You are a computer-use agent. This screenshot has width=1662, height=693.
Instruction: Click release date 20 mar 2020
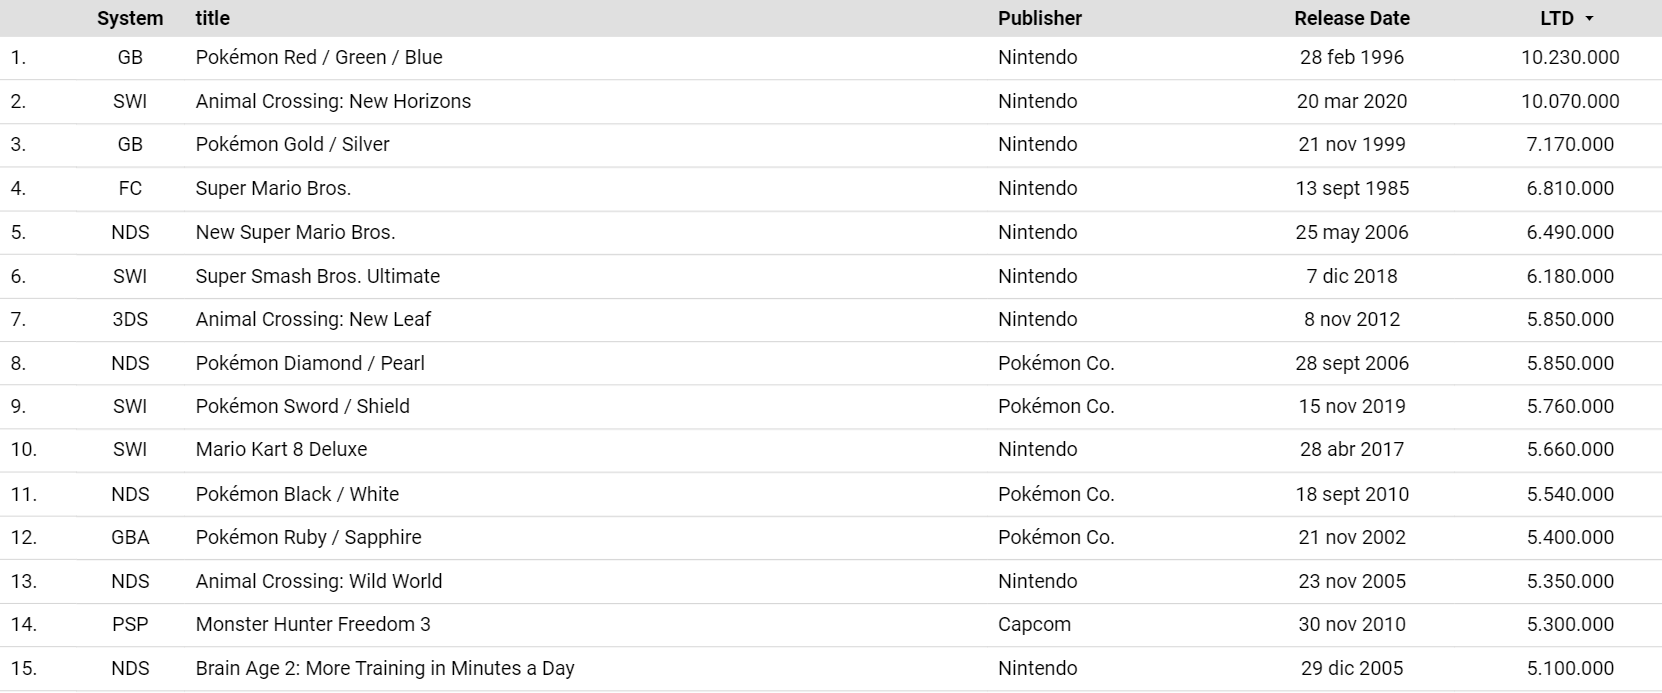[1352, 101]
